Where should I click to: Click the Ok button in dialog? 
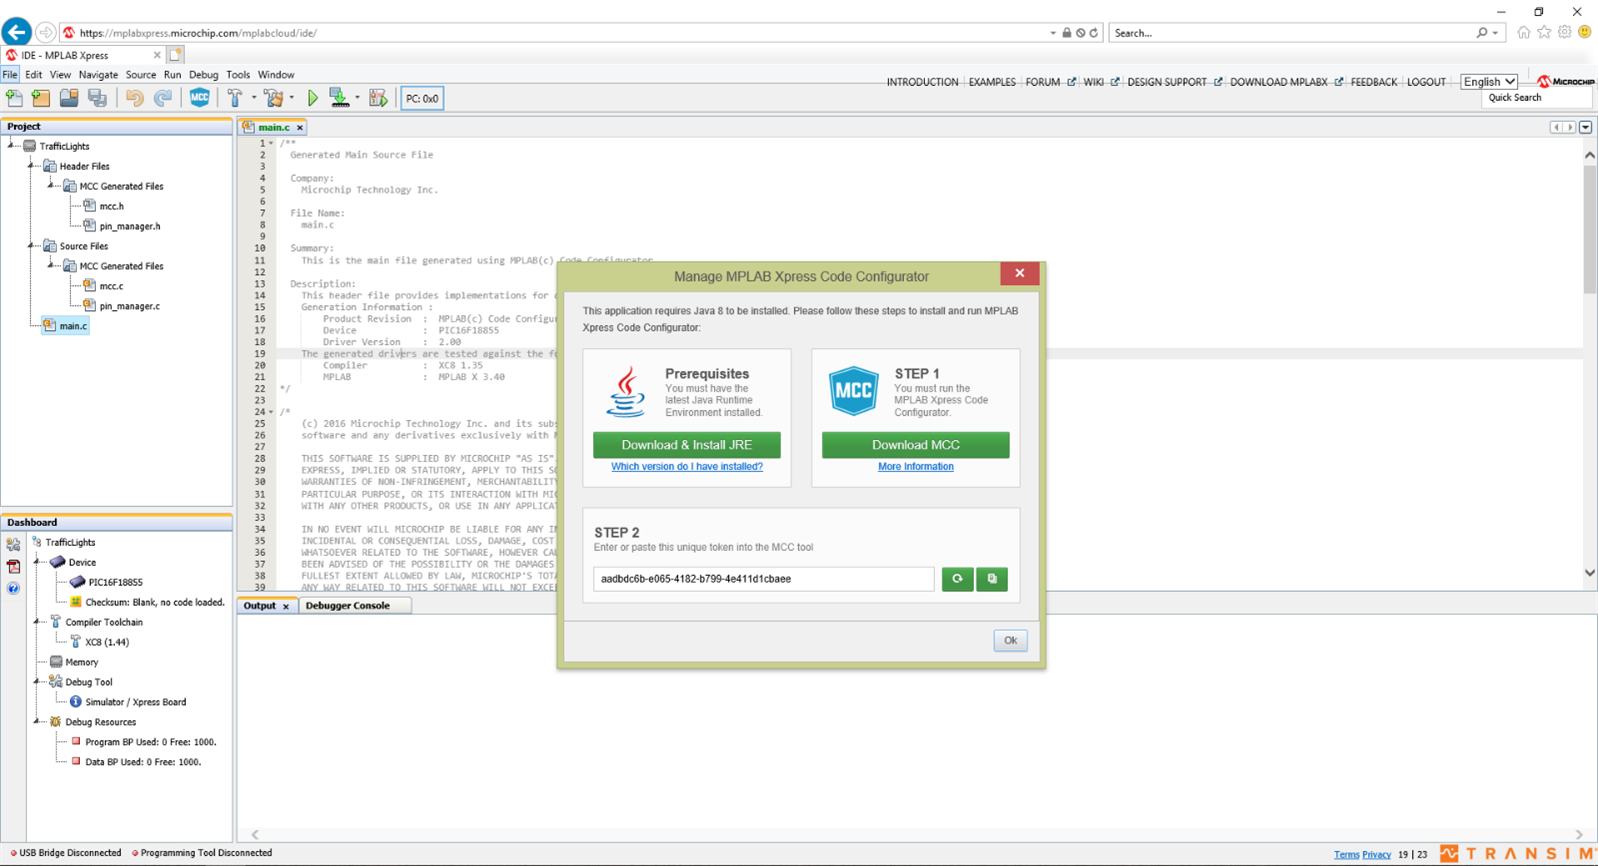click(x=1010, y=640)
